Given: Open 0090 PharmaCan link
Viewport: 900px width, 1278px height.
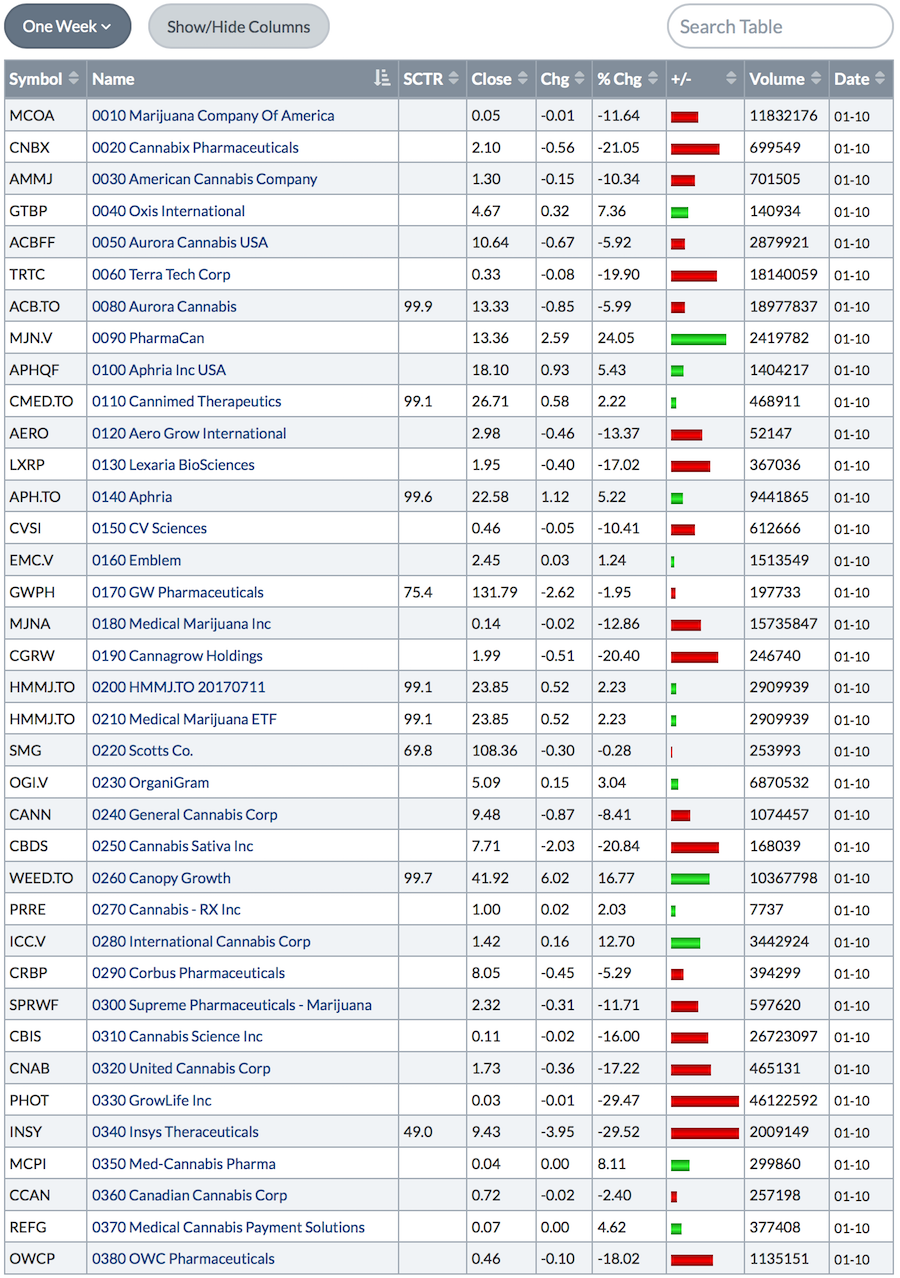Looking at the screenshot, I should click(x=148, y=338).
